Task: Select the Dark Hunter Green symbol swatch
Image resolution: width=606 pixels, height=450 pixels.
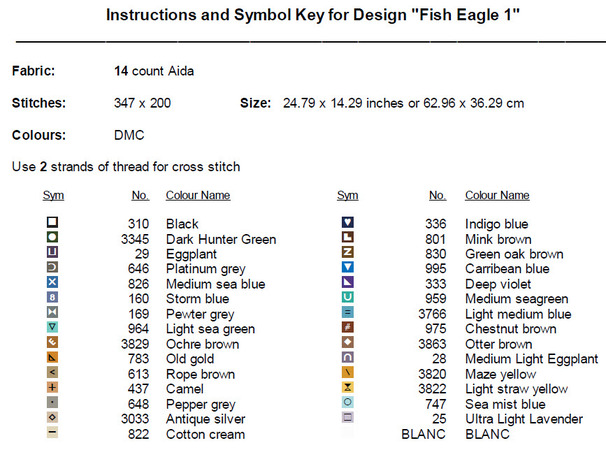Action: 53,238
